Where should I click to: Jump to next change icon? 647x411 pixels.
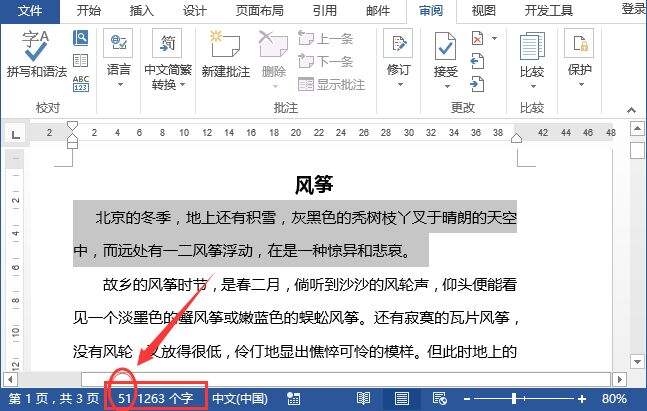477,84
